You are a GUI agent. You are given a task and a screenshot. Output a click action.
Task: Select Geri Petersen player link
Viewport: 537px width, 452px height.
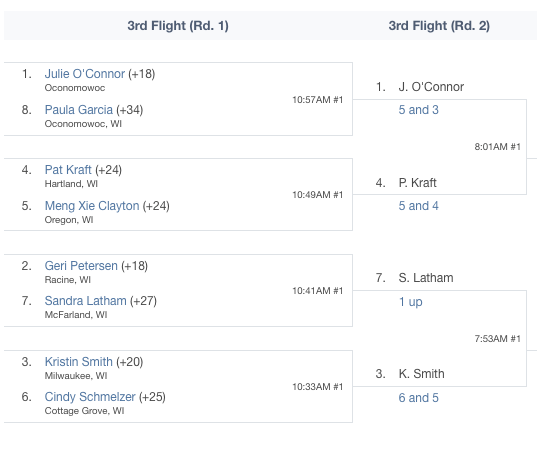(x=81, y=265)
